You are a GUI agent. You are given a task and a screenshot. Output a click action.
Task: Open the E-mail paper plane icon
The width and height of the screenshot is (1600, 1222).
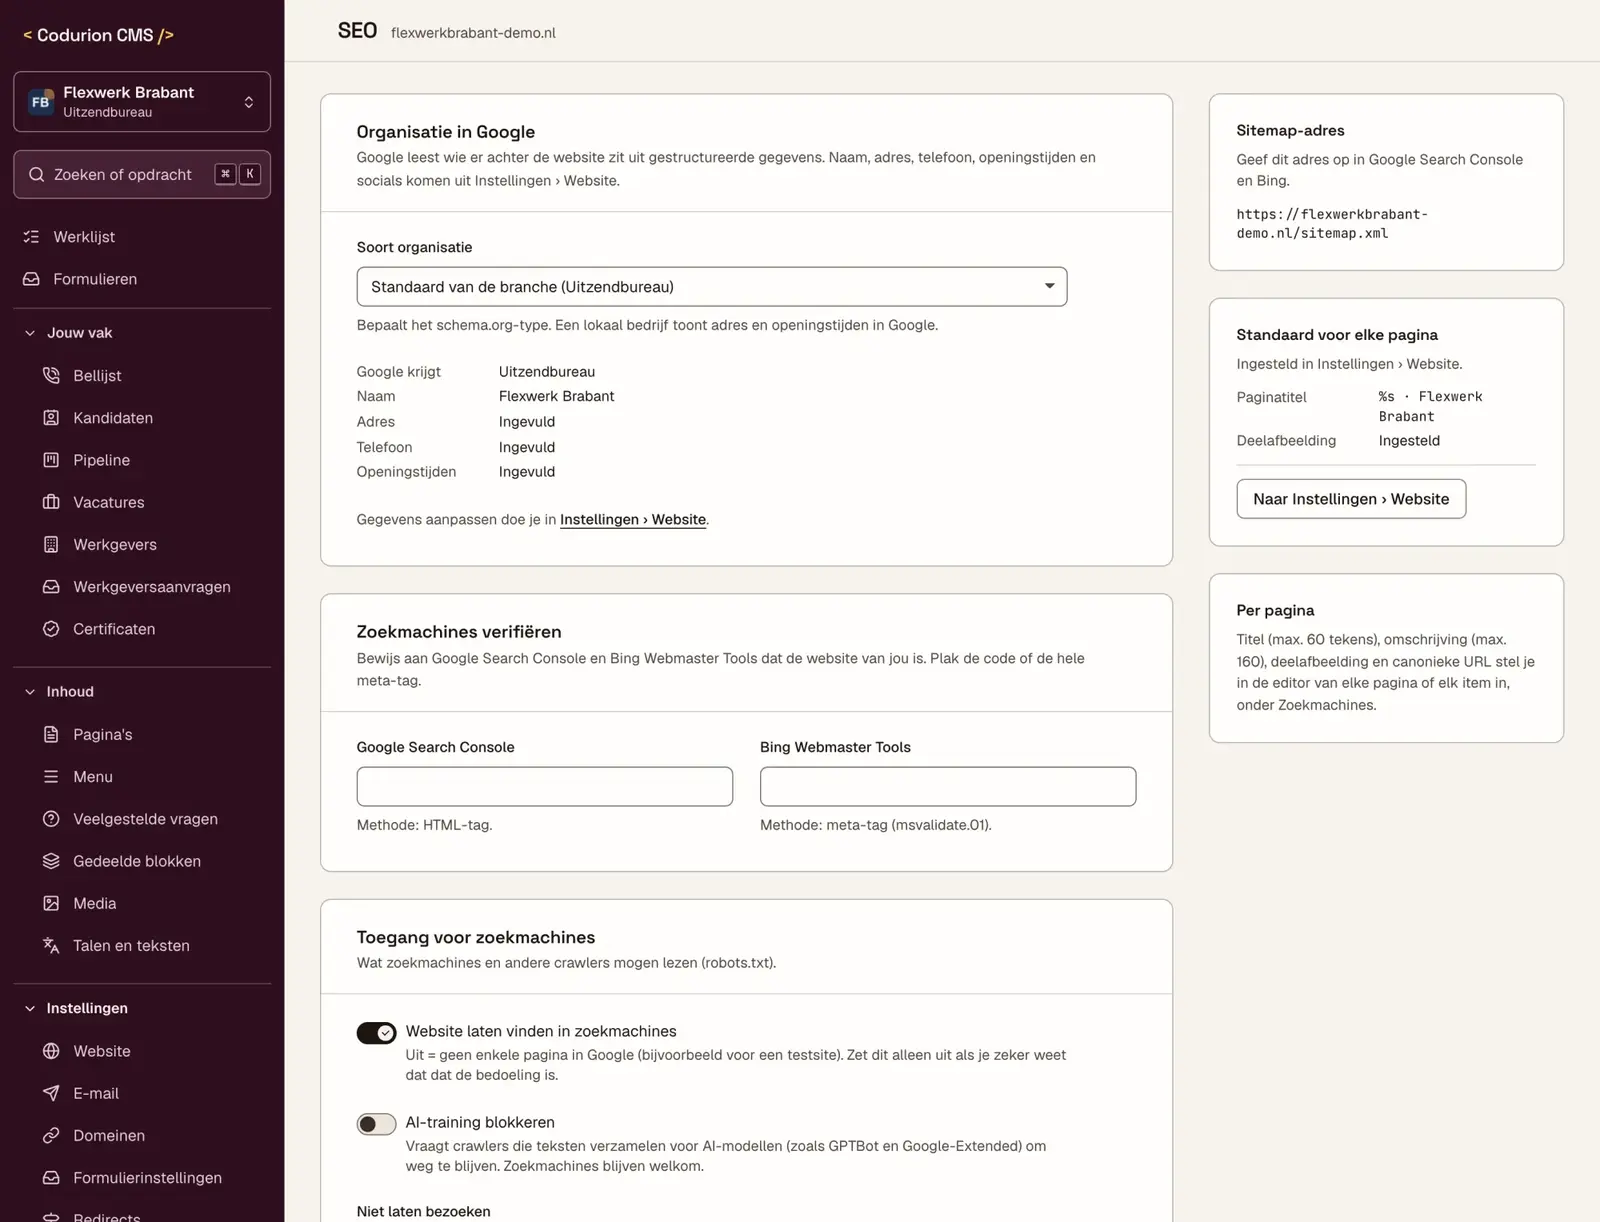tap(51, 1093)
